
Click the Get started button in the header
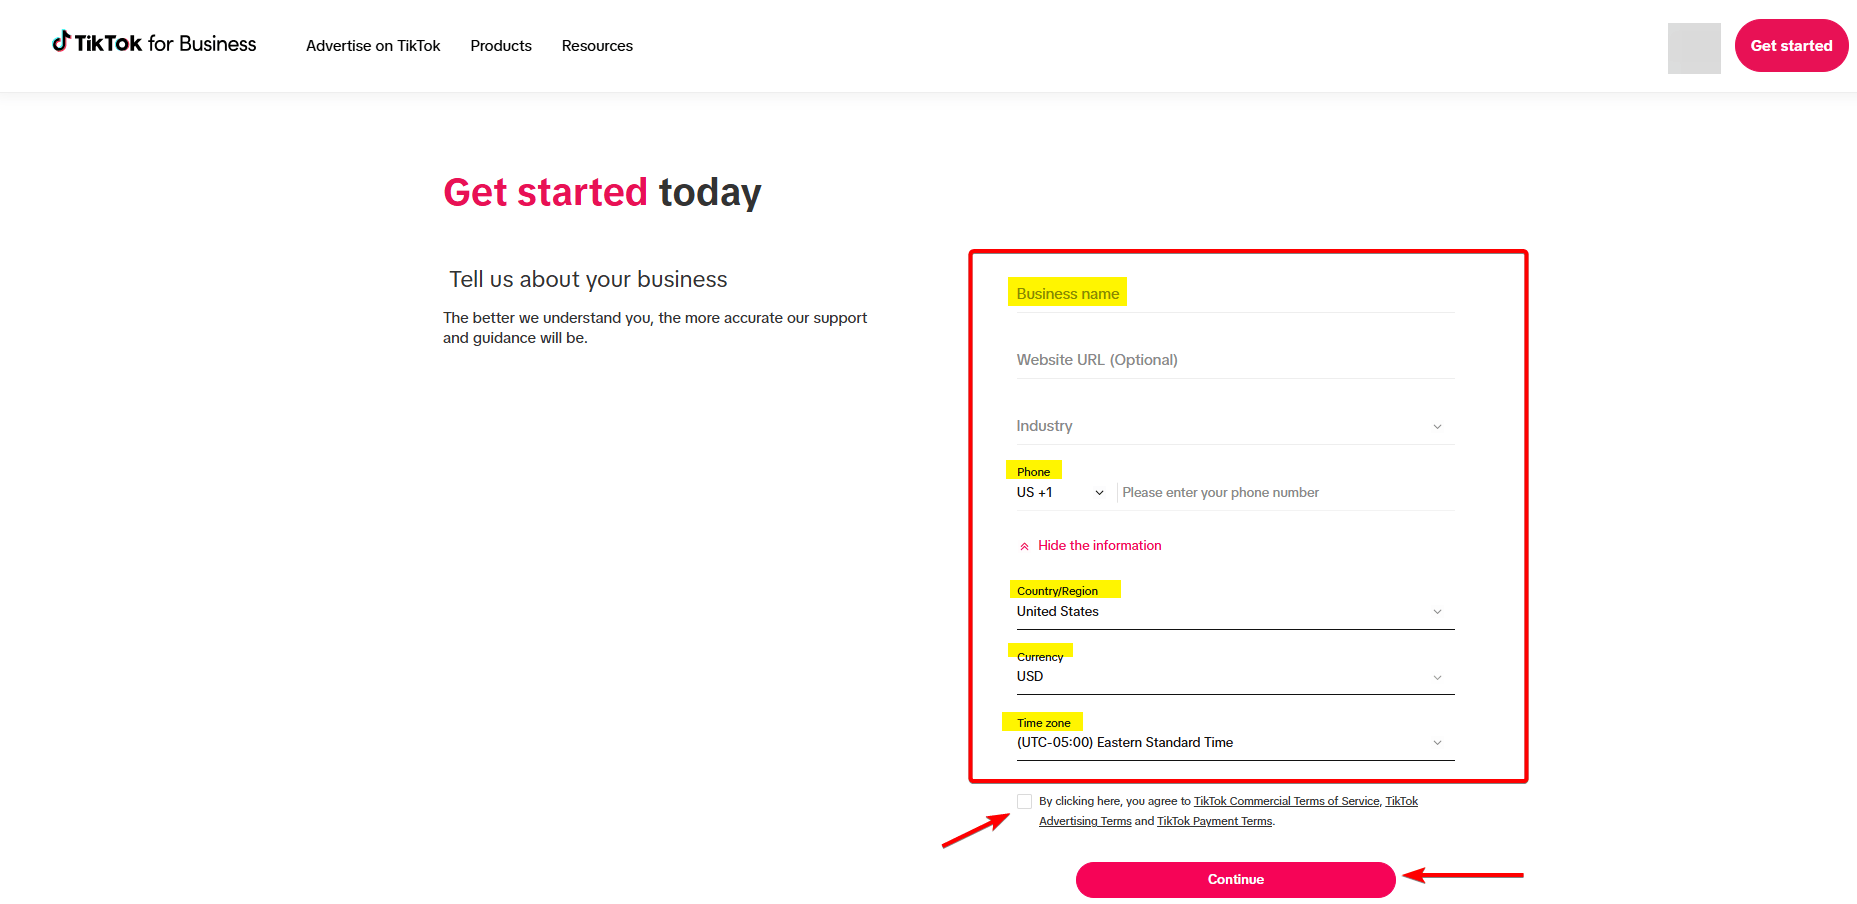click(1791, 45)
